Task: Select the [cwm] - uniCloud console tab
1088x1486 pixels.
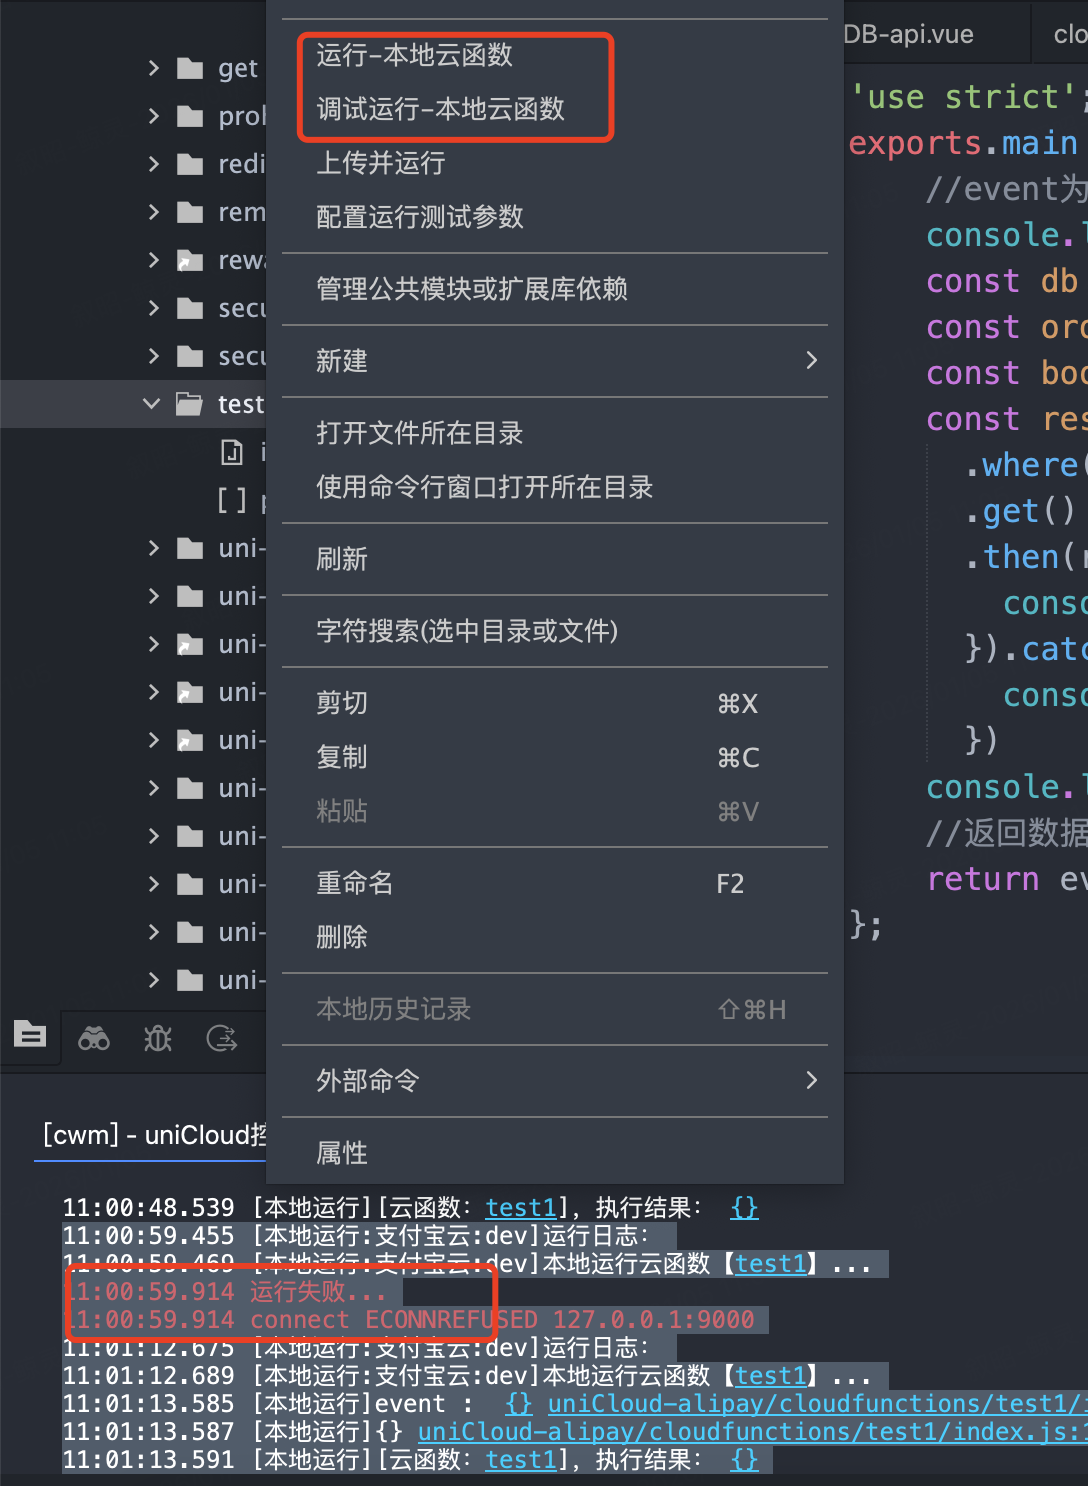Action: 150,1135
